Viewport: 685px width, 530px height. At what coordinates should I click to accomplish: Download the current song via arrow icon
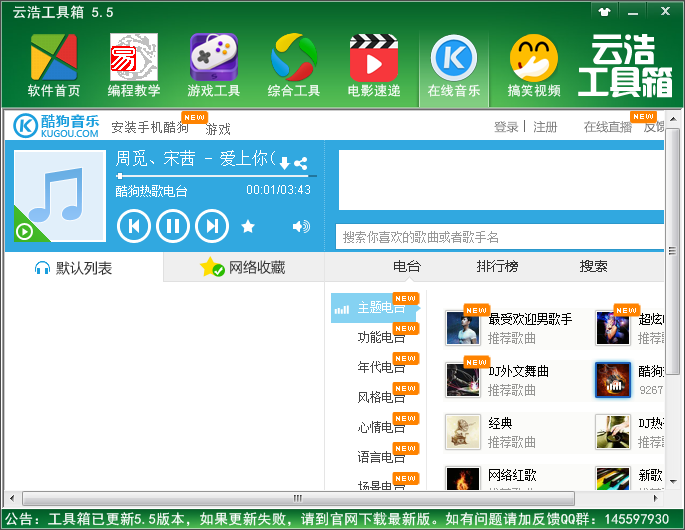click(284, 163)
